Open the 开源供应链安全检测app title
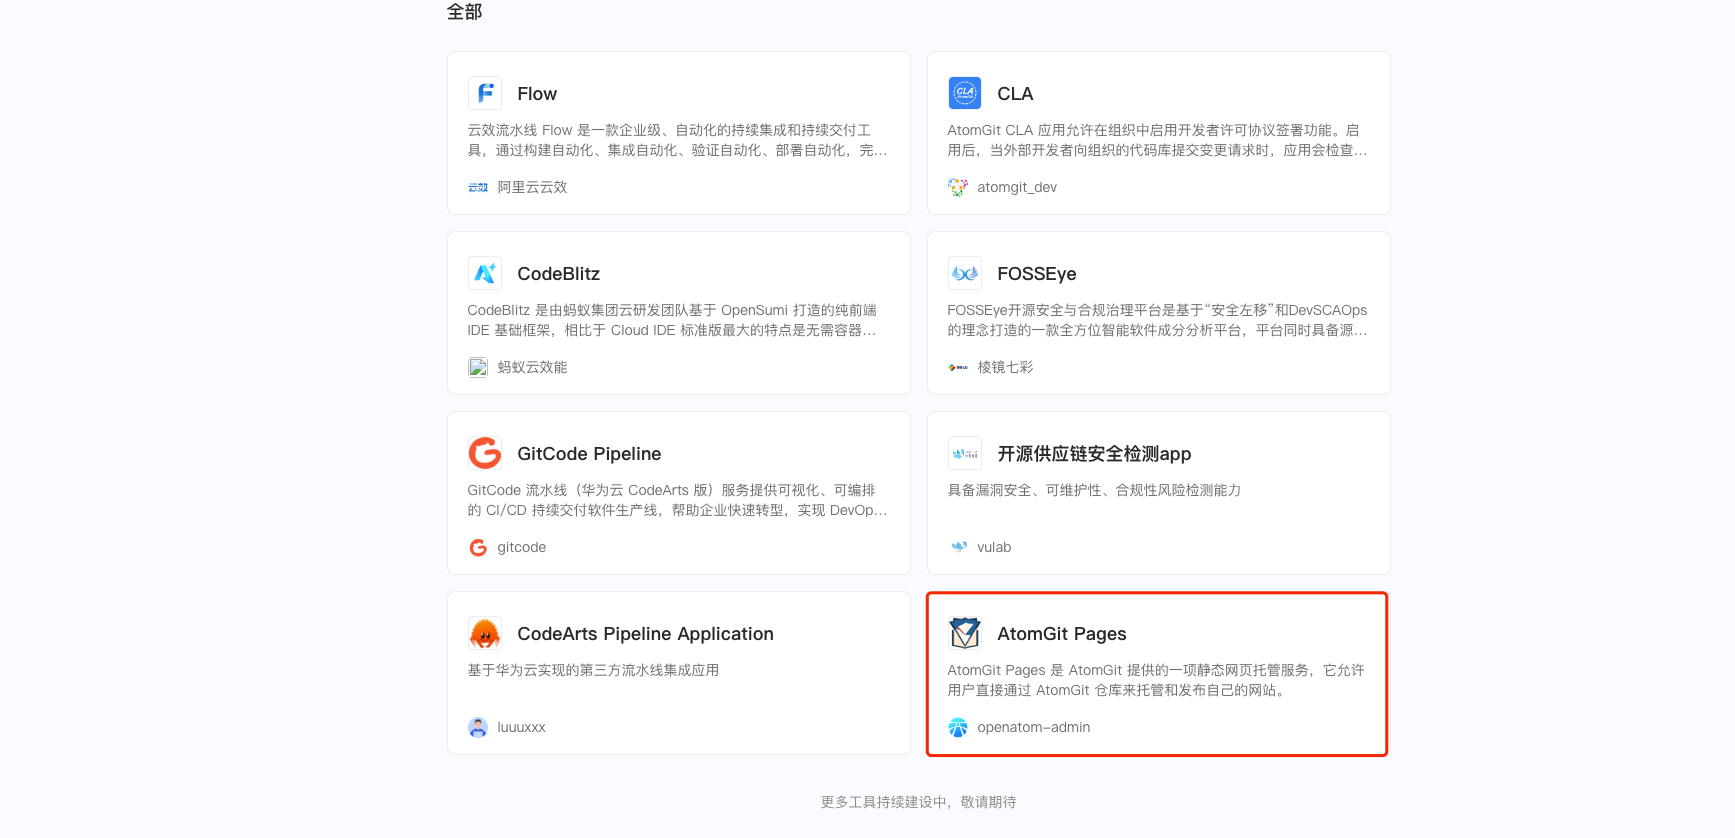The width and height of the screenshot is (1735, 838). 1094,454
